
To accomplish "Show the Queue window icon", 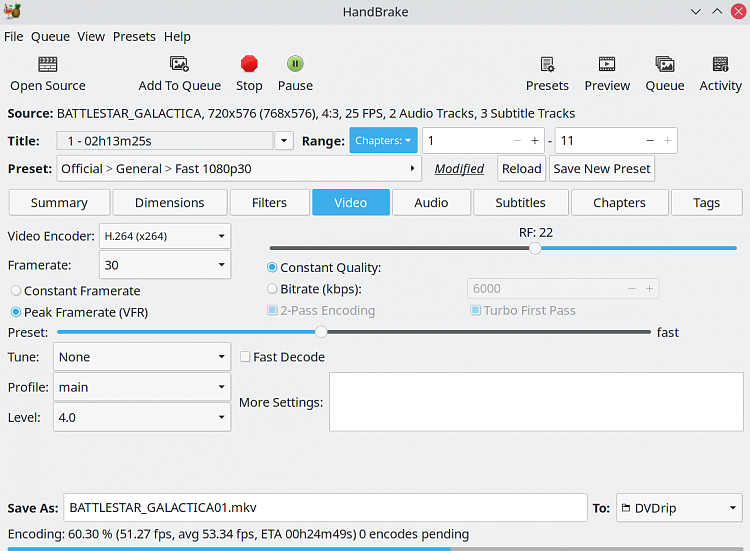I will pyautogui.click(x=665, y=64).
